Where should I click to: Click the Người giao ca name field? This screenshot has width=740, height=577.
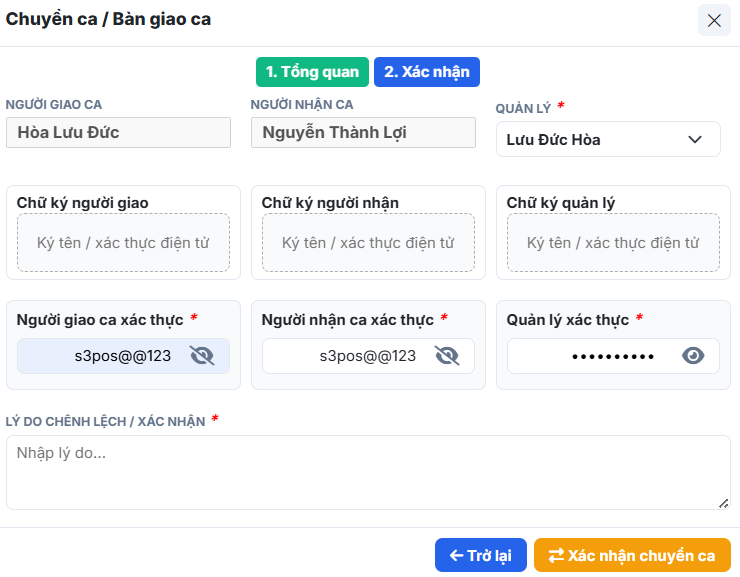[118, 133]
